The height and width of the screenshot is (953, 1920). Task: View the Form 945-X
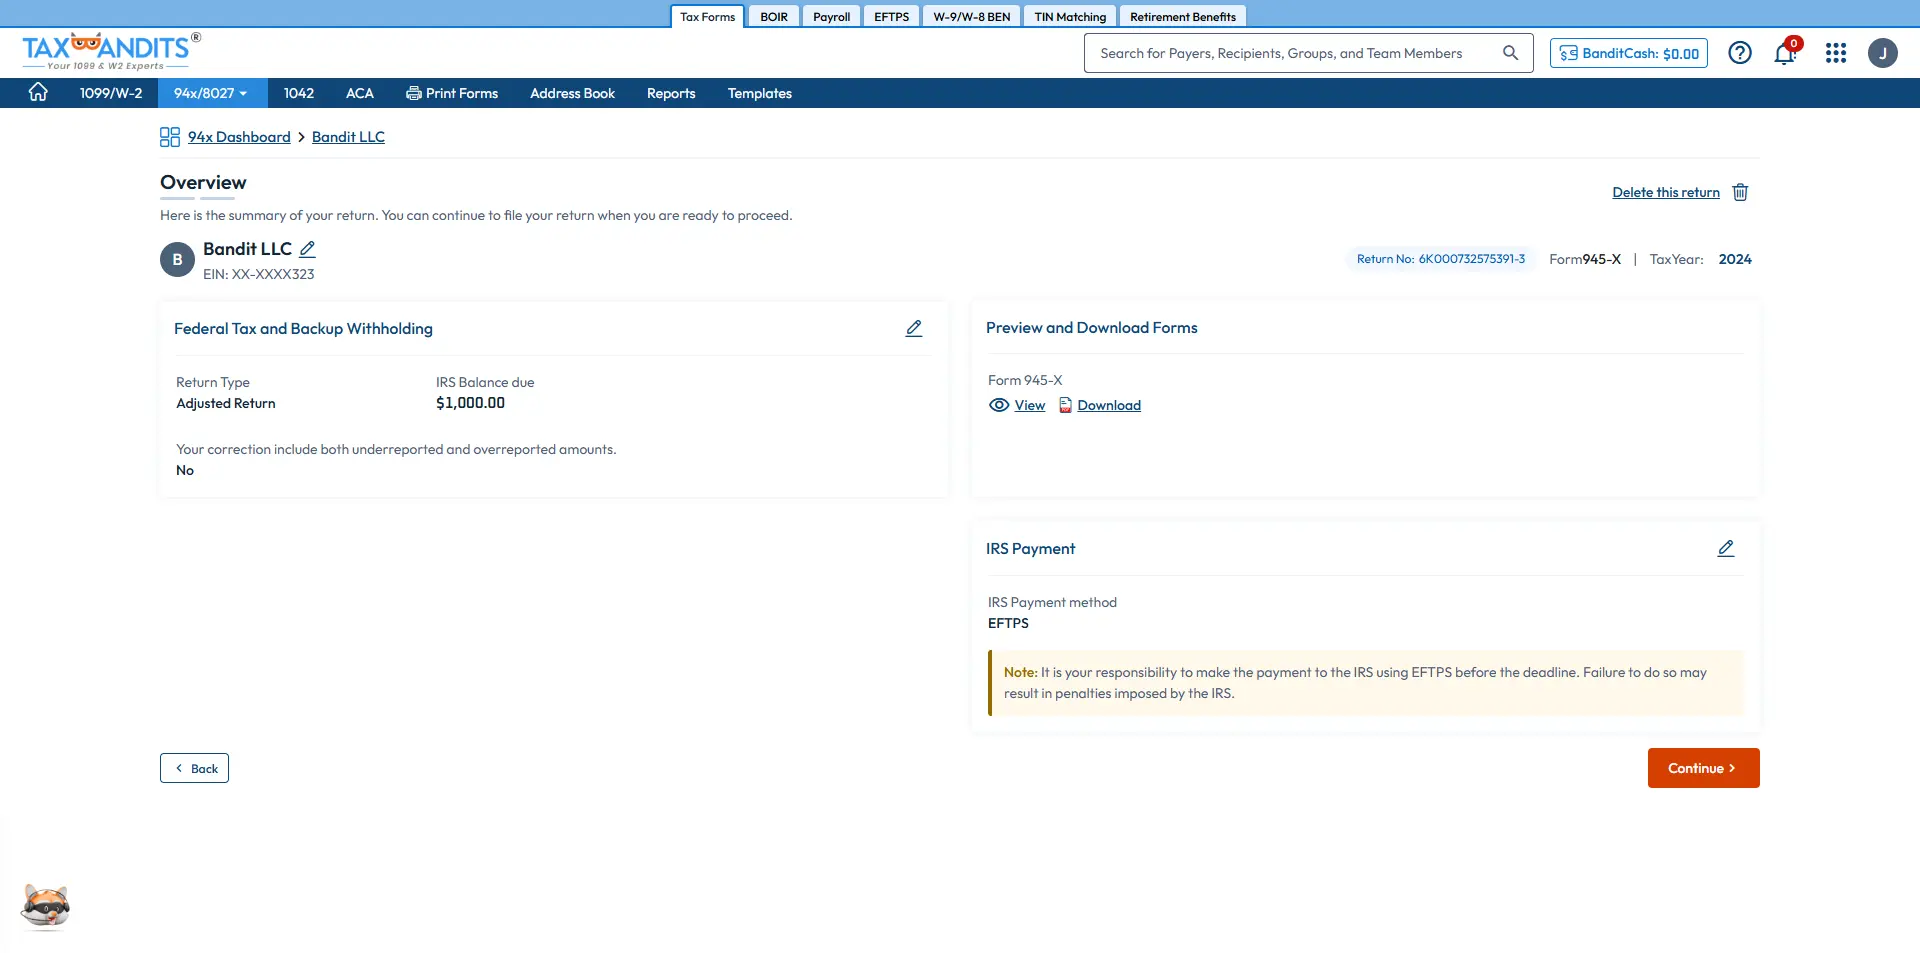[1029, 405]
